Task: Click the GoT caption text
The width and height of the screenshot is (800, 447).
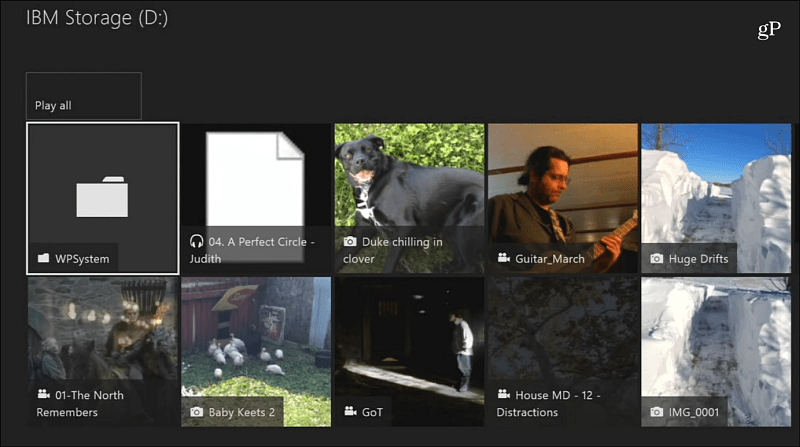Action: point(372,412)
